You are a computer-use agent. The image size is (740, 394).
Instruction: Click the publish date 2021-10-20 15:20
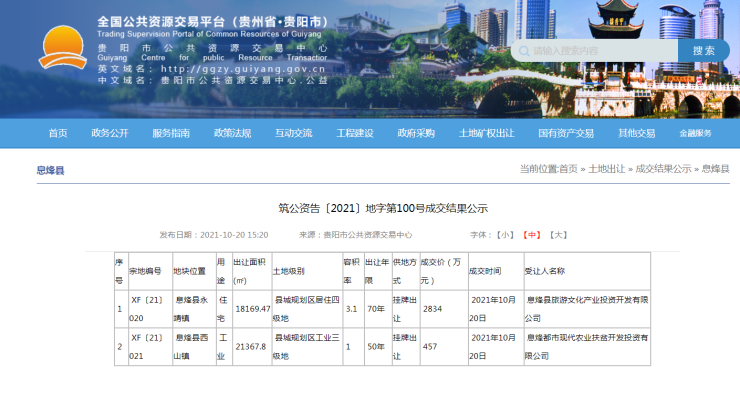tap(234, 235)
